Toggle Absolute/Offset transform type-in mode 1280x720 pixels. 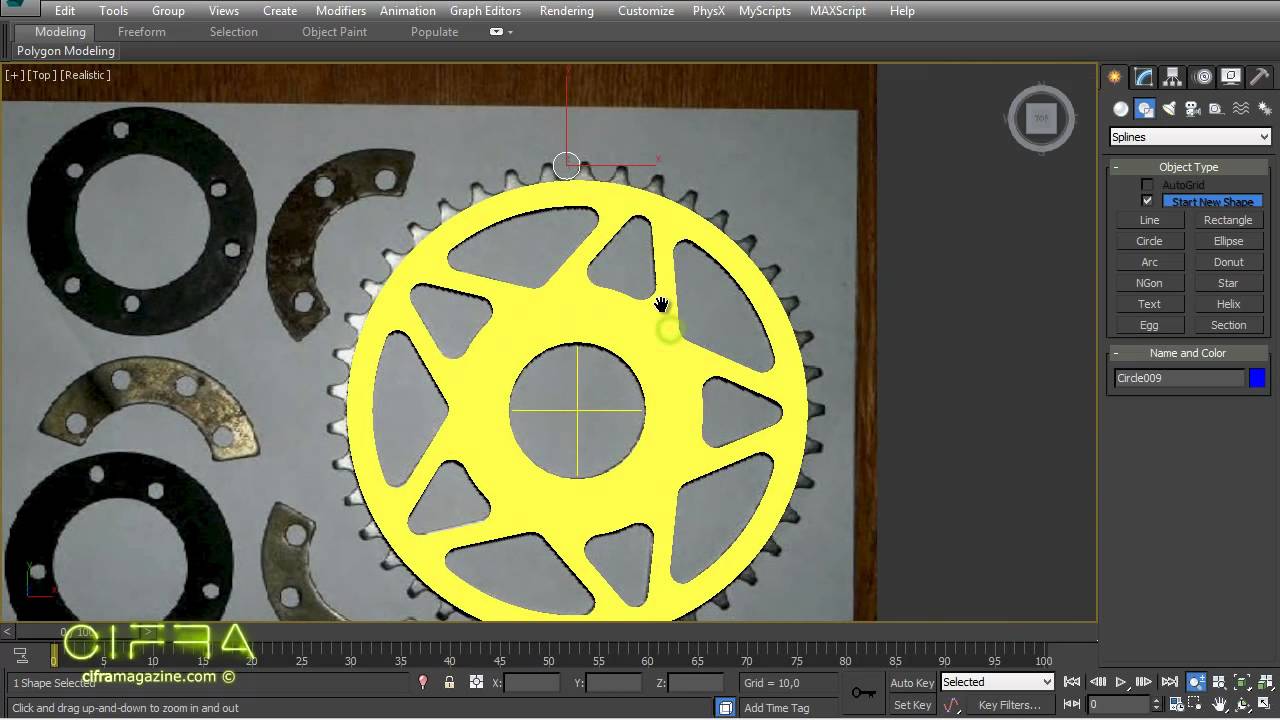[476, 682]
